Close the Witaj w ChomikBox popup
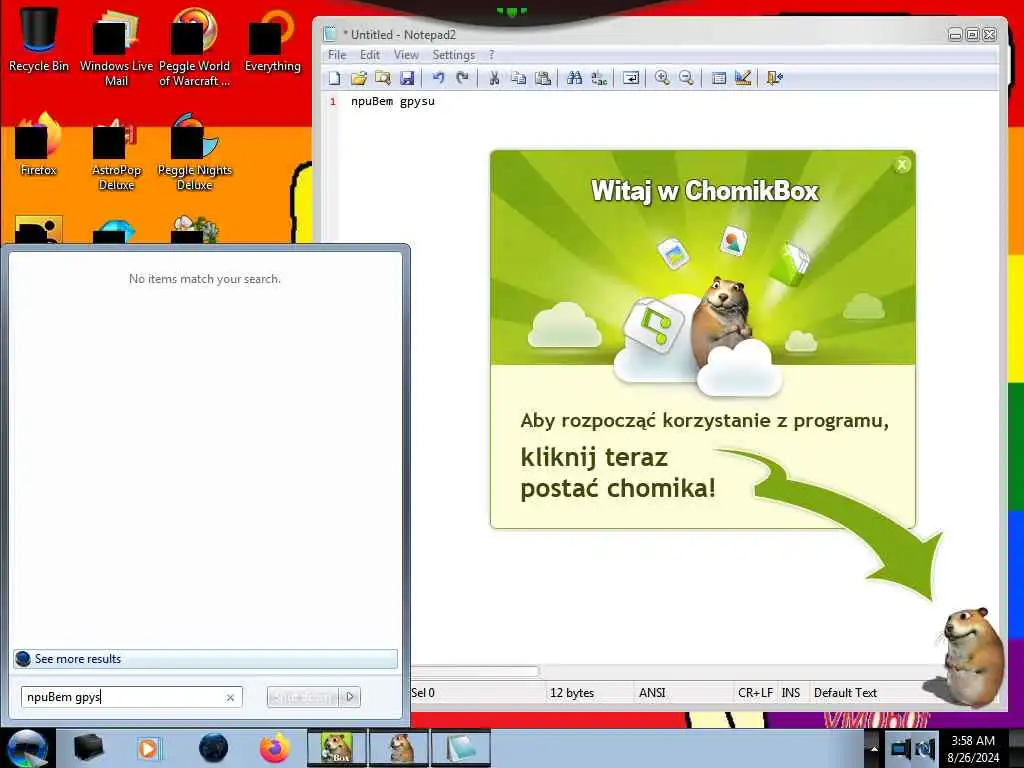This screenshot has height=768, width=1024. 902,165
